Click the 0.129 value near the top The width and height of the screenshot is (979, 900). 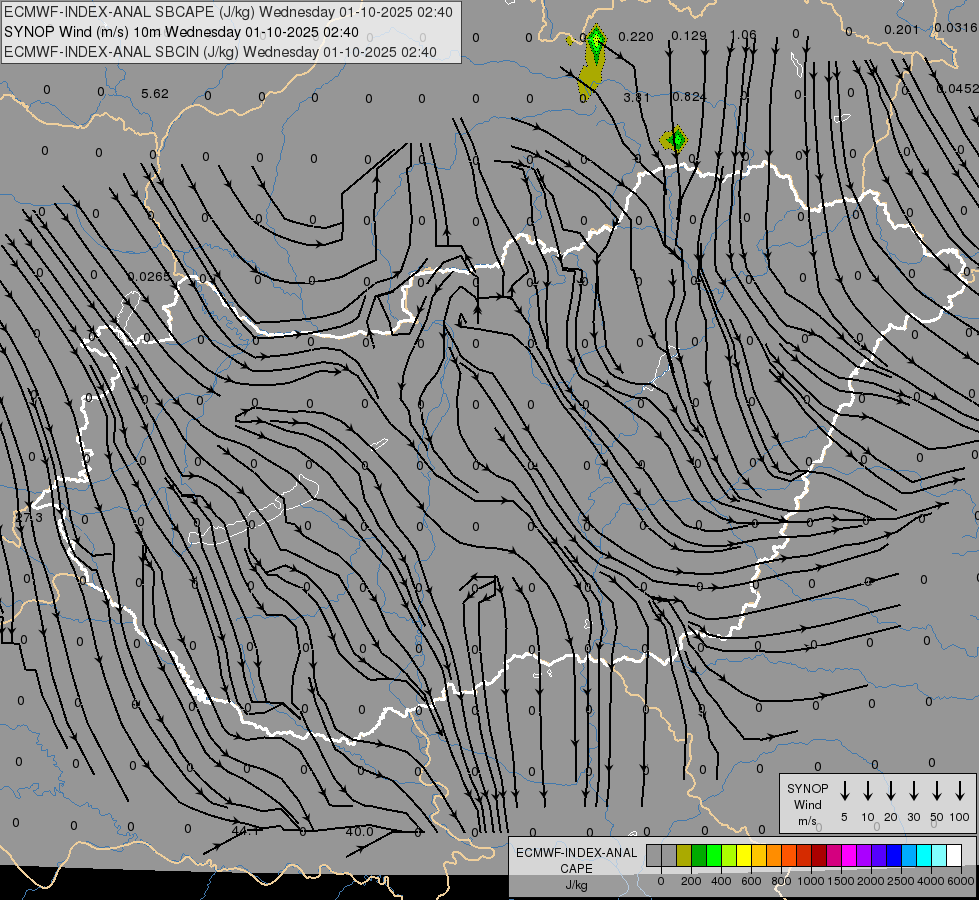point(689,36)
